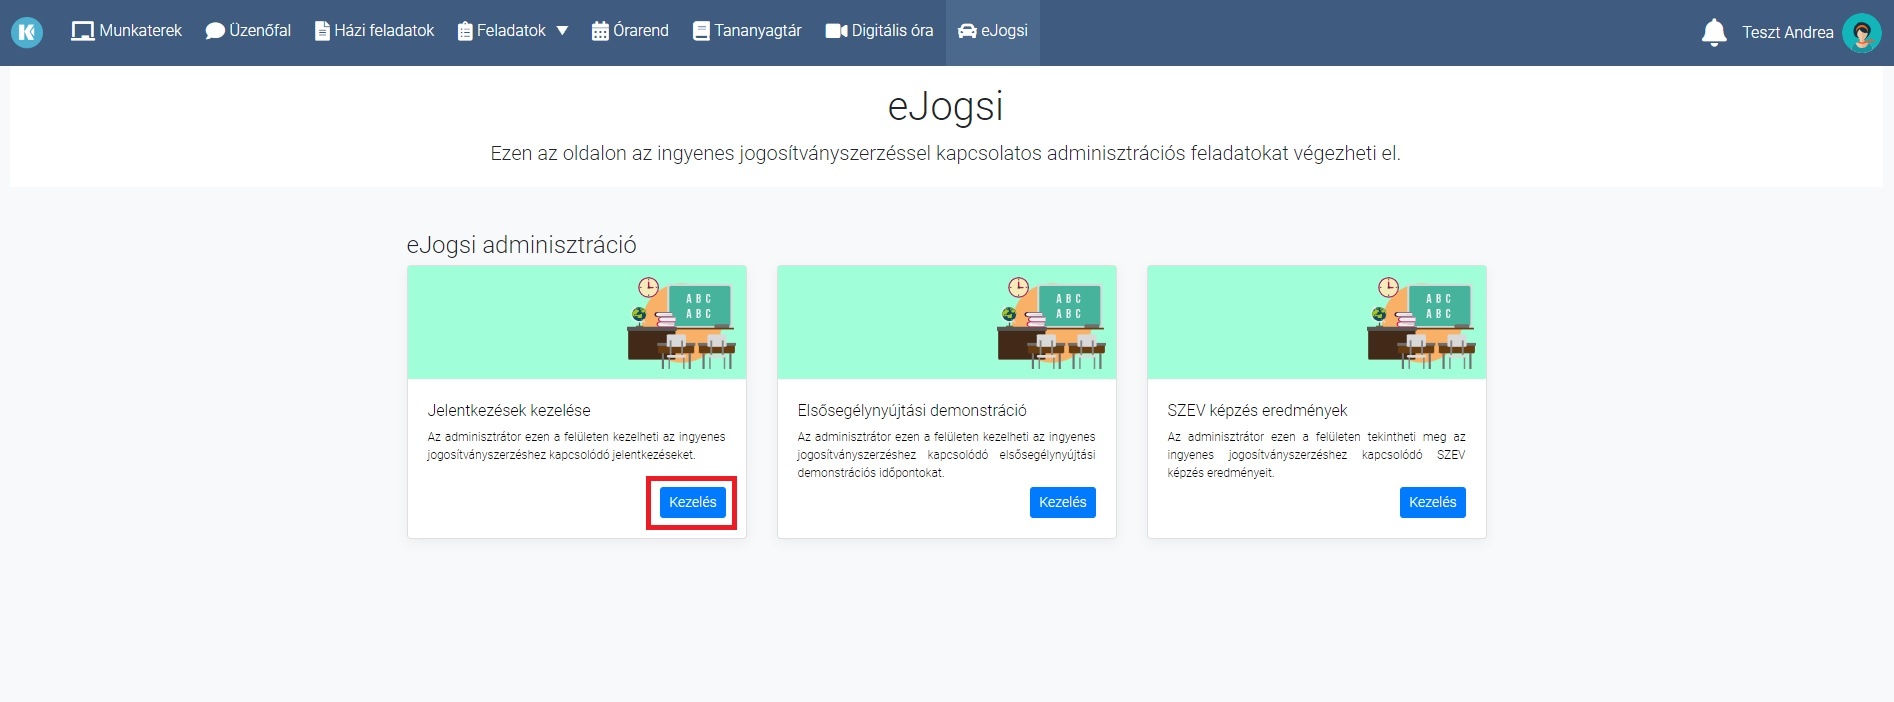Click the Jelentkezések kezelése card image
The image size is (1894, 702).
[577, 322]
